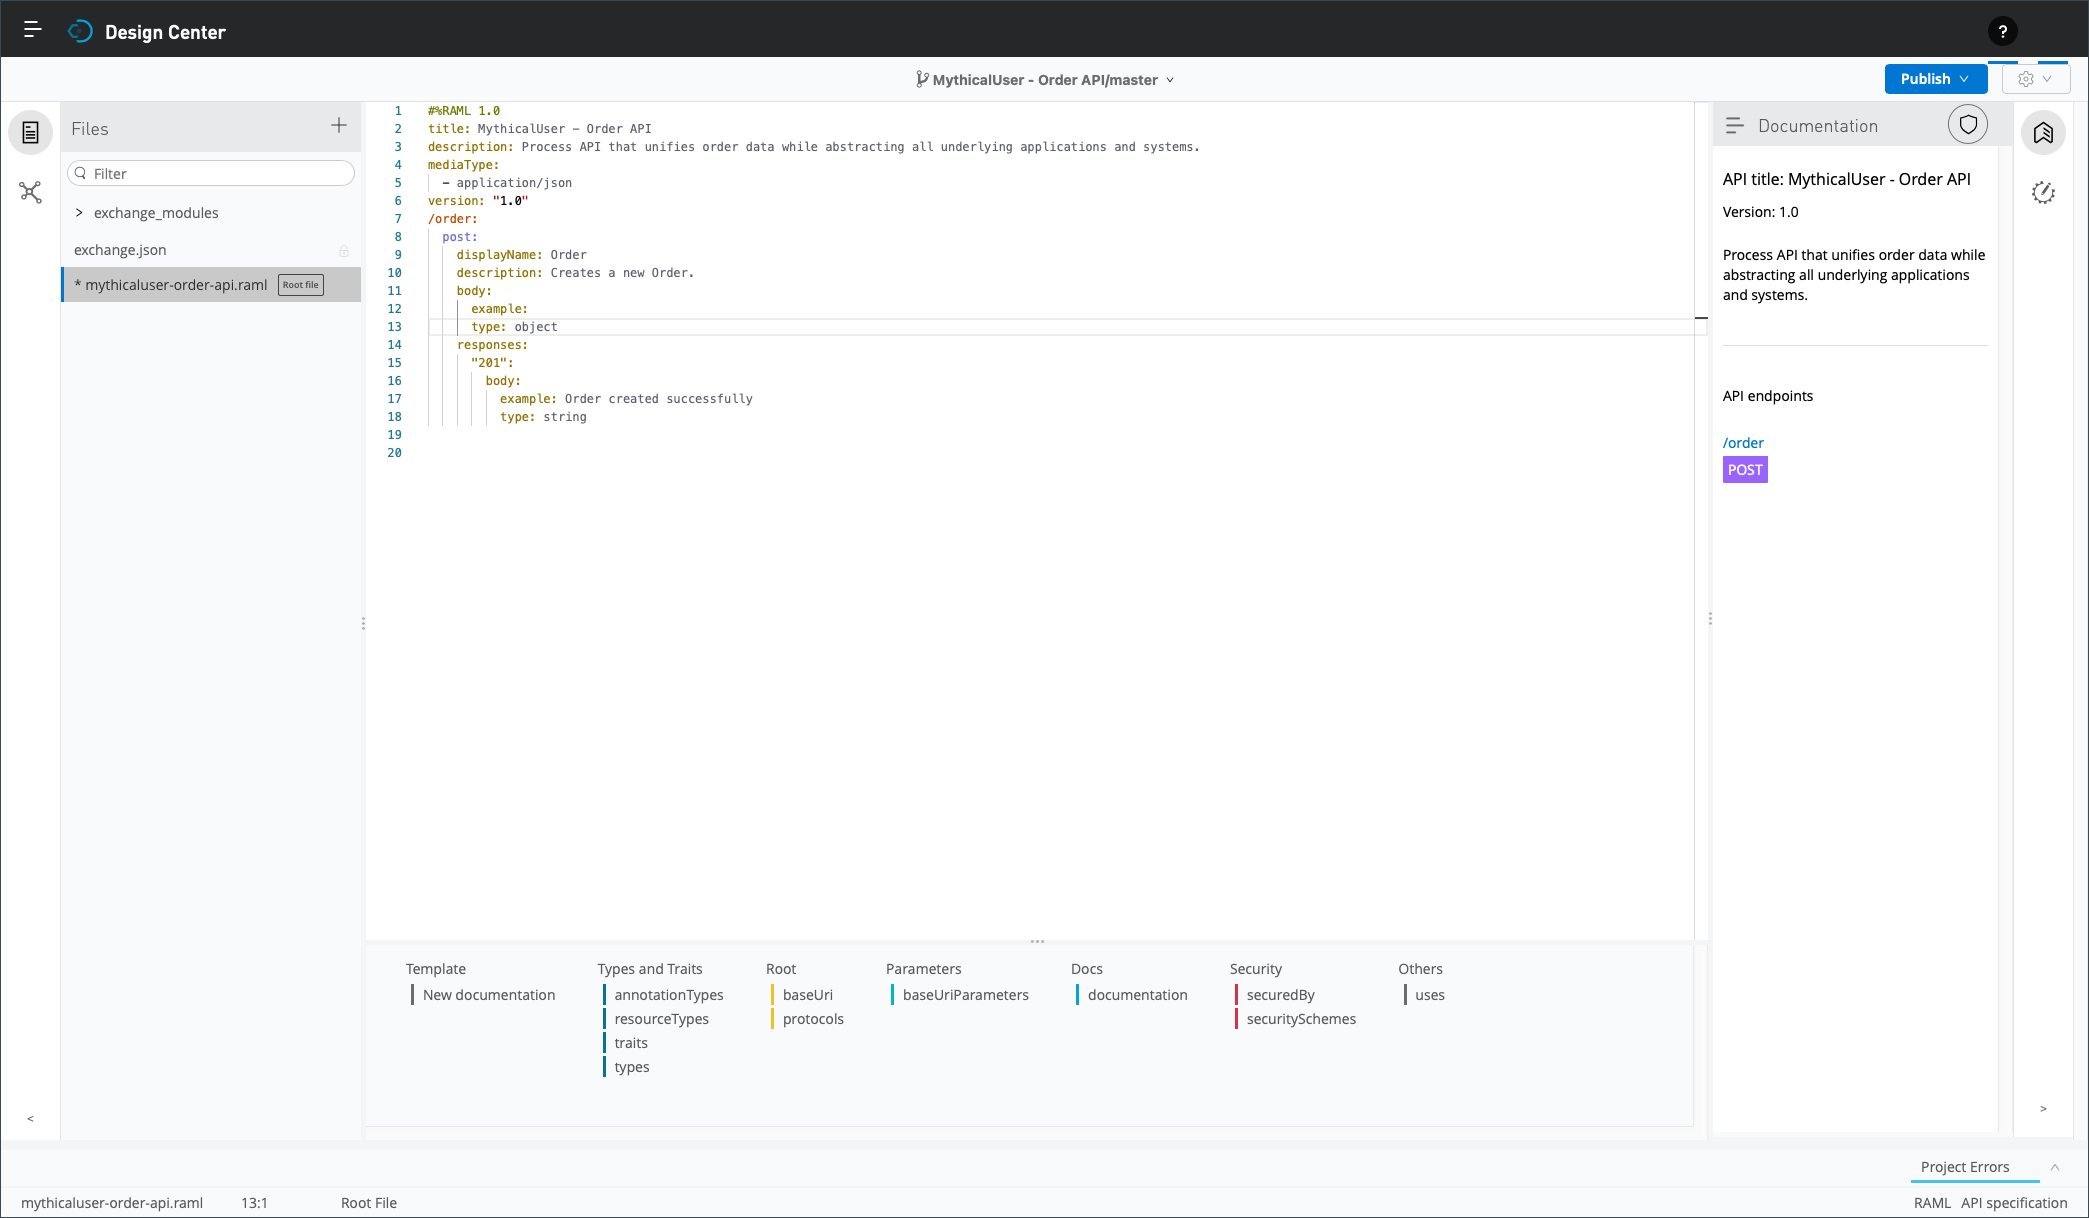Open the help question mark icon

tap(2002, 32)
